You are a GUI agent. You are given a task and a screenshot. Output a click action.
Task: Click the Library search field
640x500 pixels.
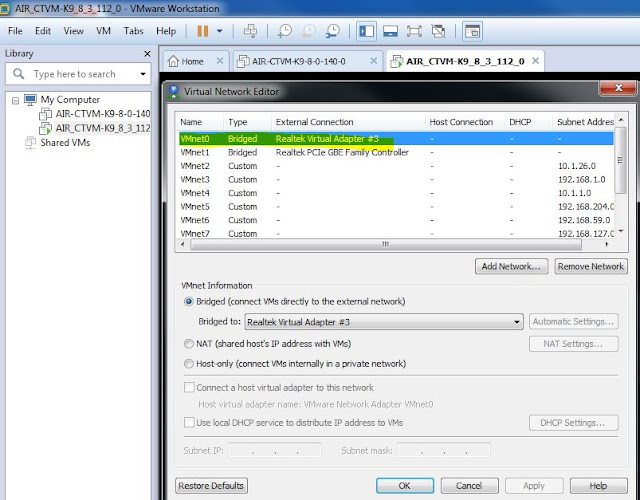[x=78, y=74]
